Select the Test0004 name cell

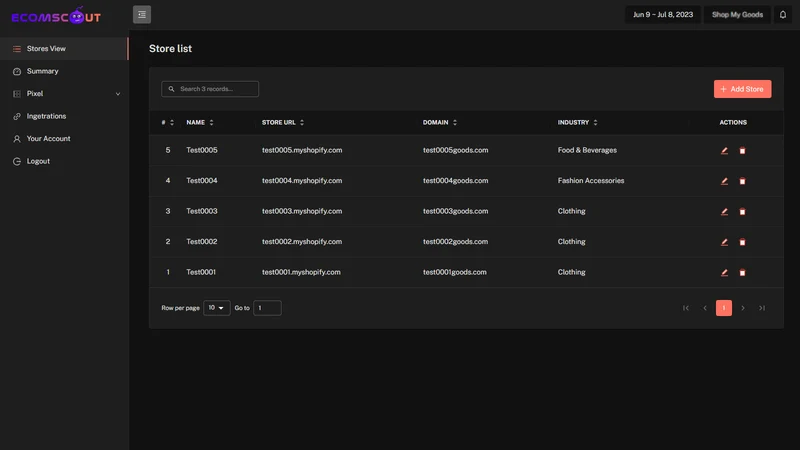point(202,181)
